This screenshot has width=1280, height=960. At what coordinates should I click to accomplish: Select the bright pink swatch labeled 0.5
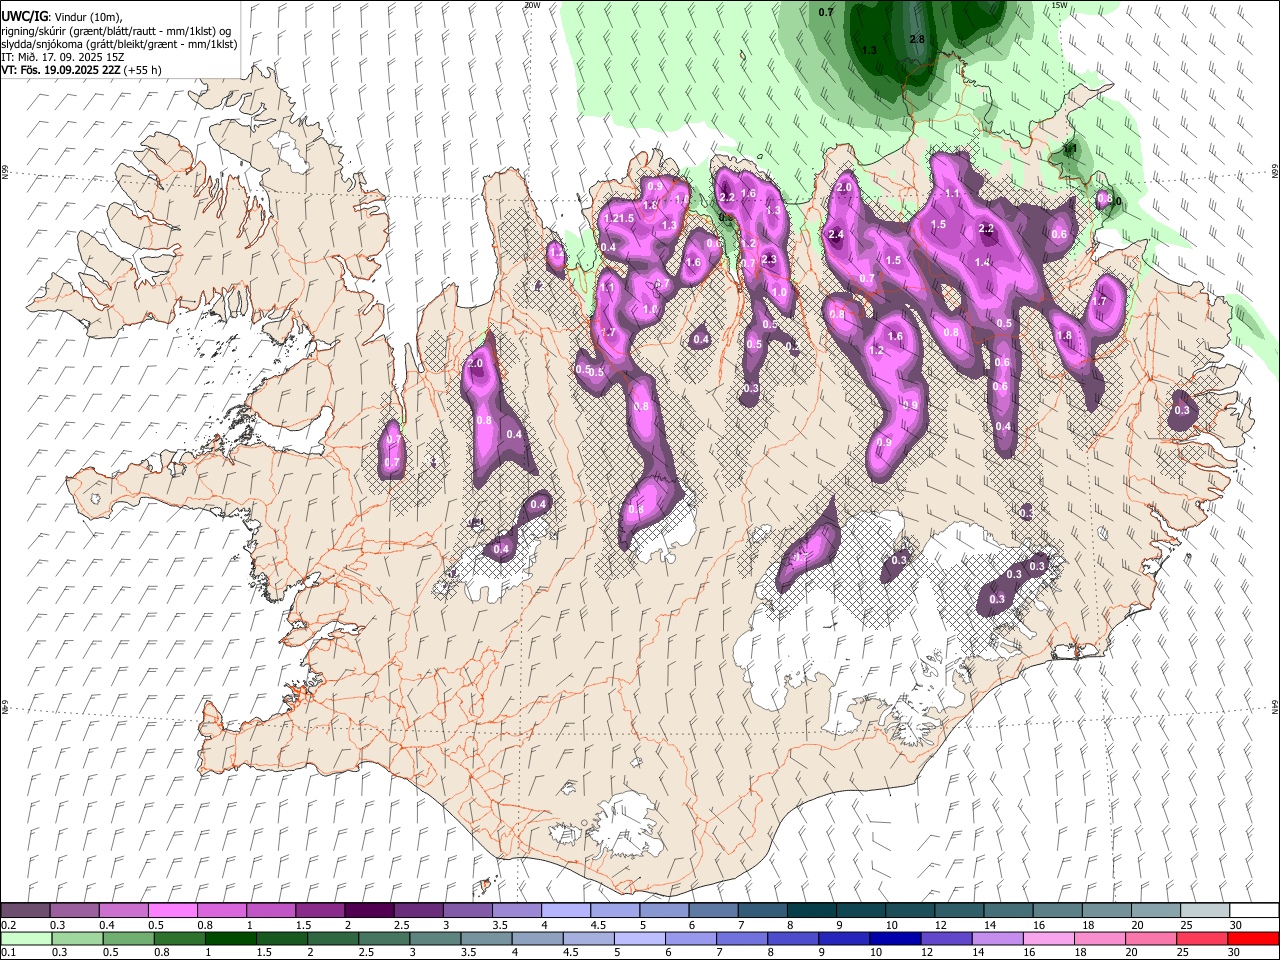coord(173,910)
